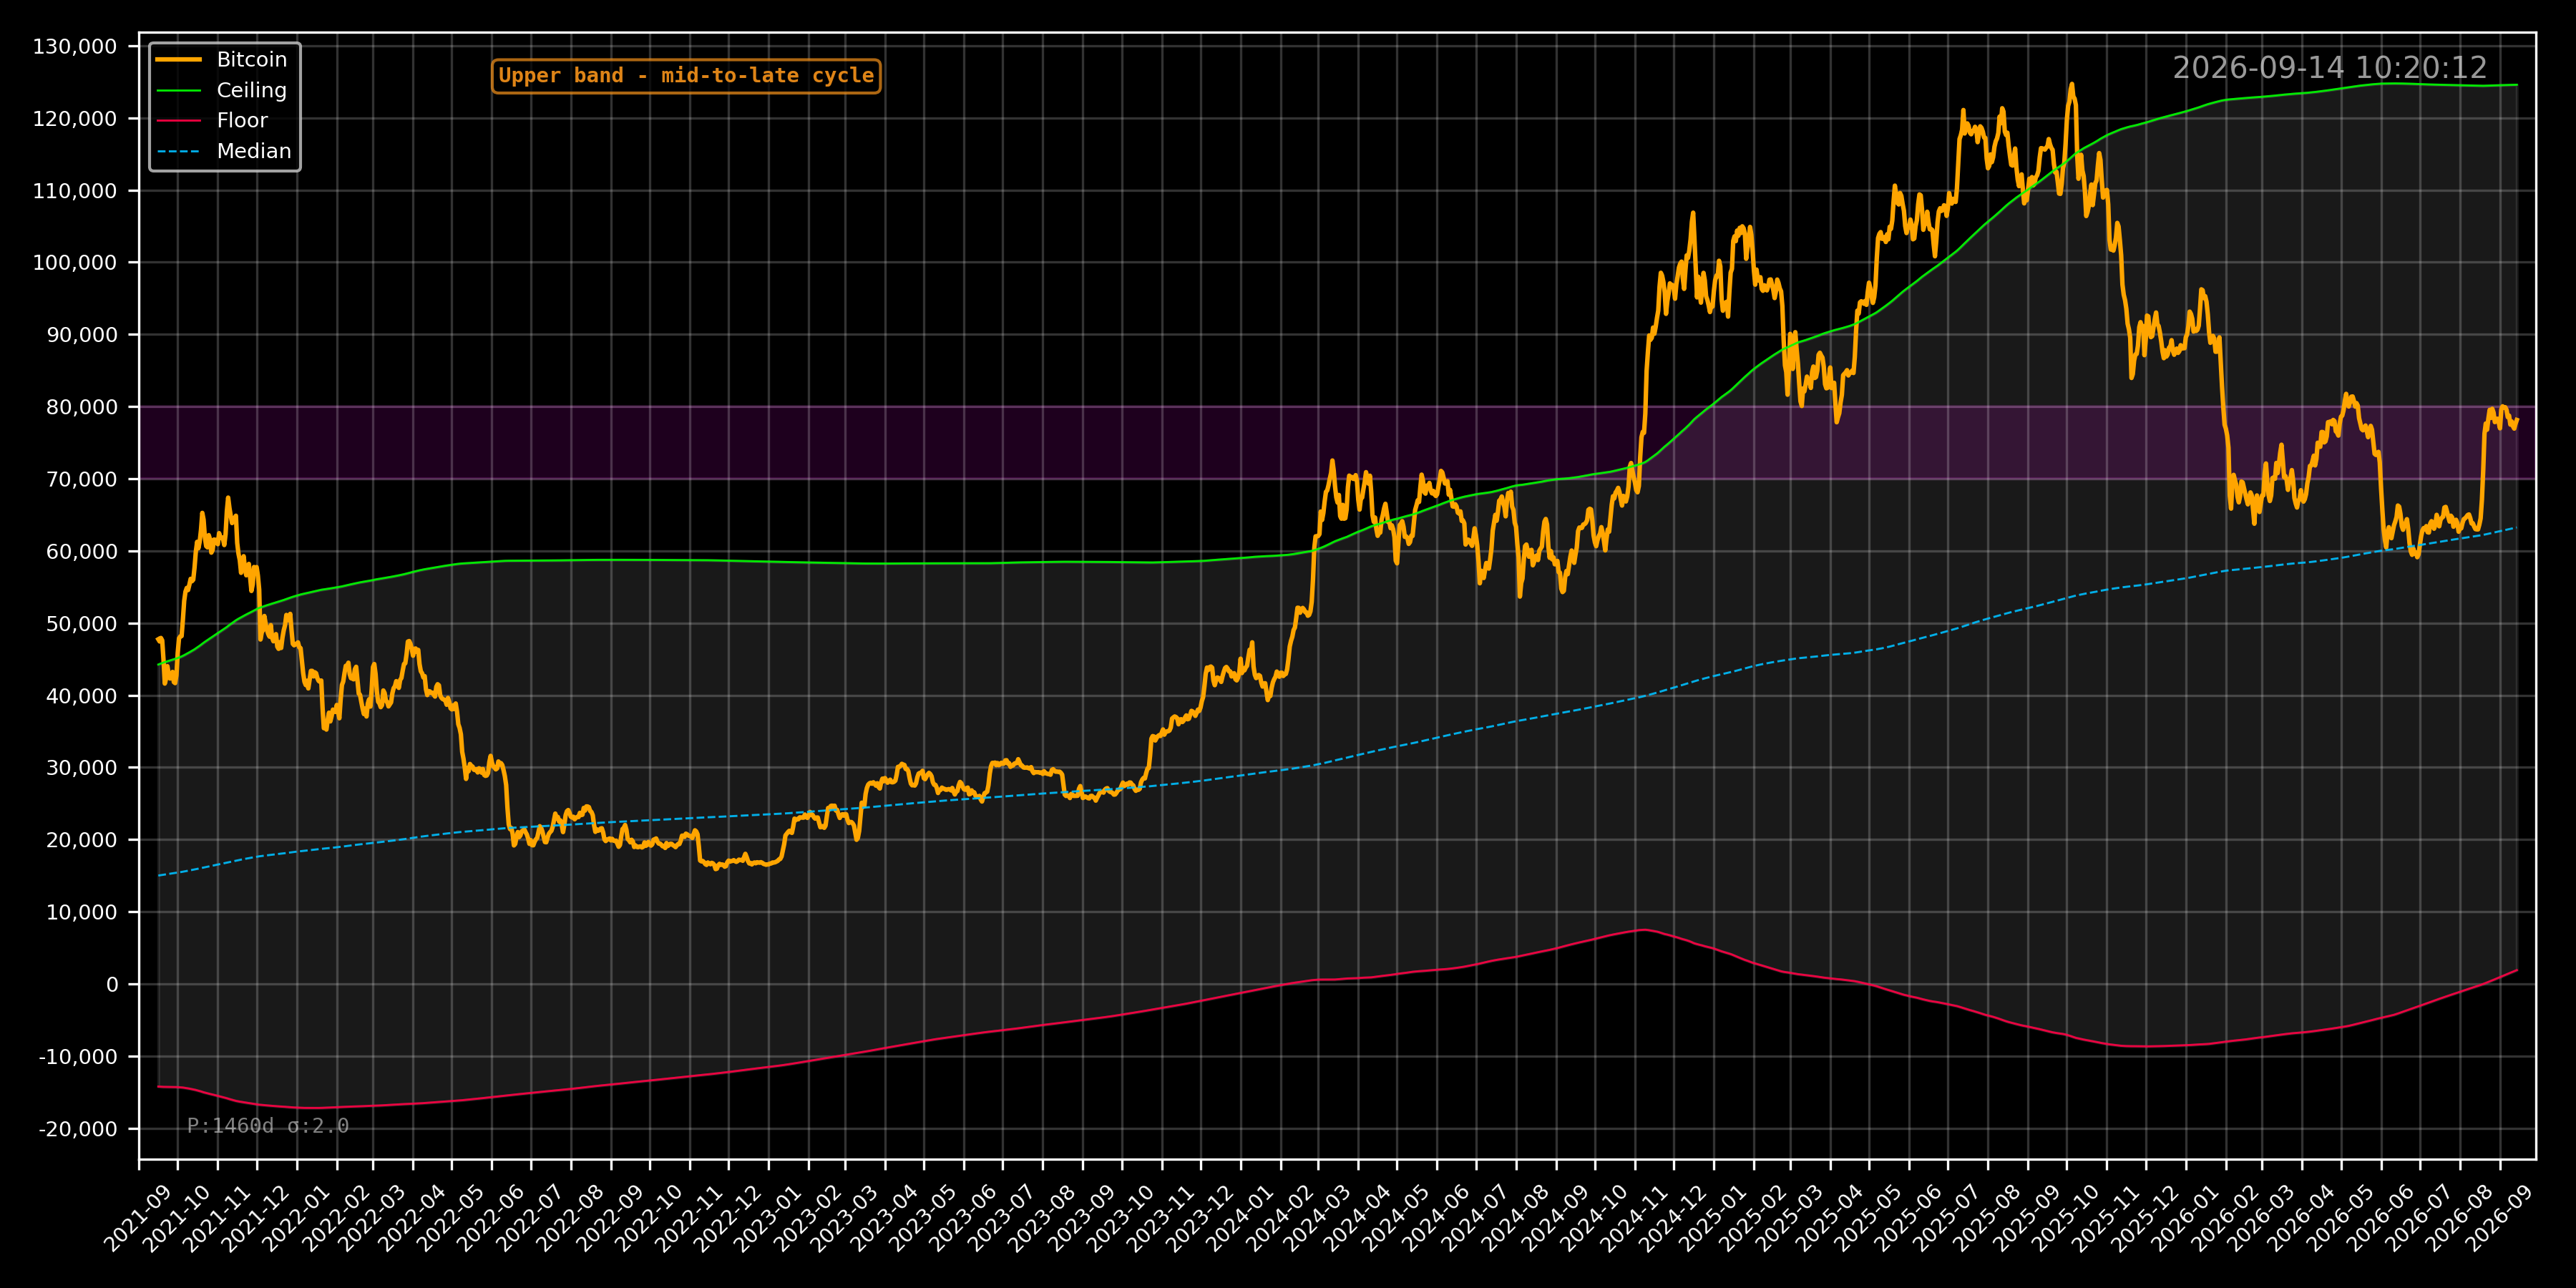Screen dimensions: 2576x1288
Task: Click the 2022-01 x-axis date label
Action: click(296, 1218)
